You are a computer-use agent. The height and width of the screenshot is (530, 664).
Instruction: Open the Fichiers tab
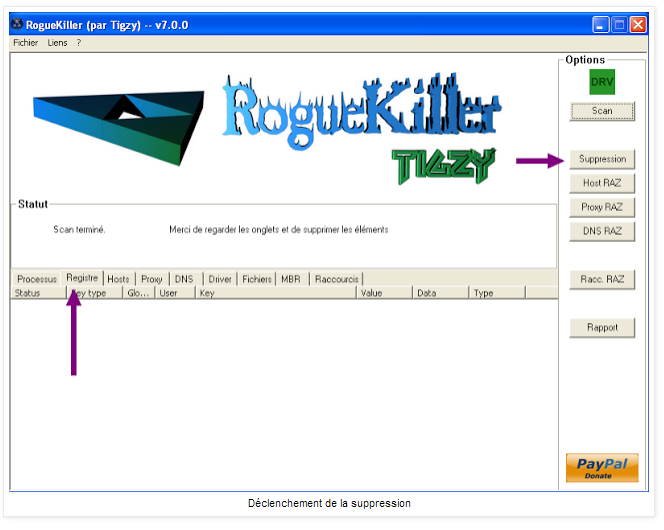click(x=257, y=279)
